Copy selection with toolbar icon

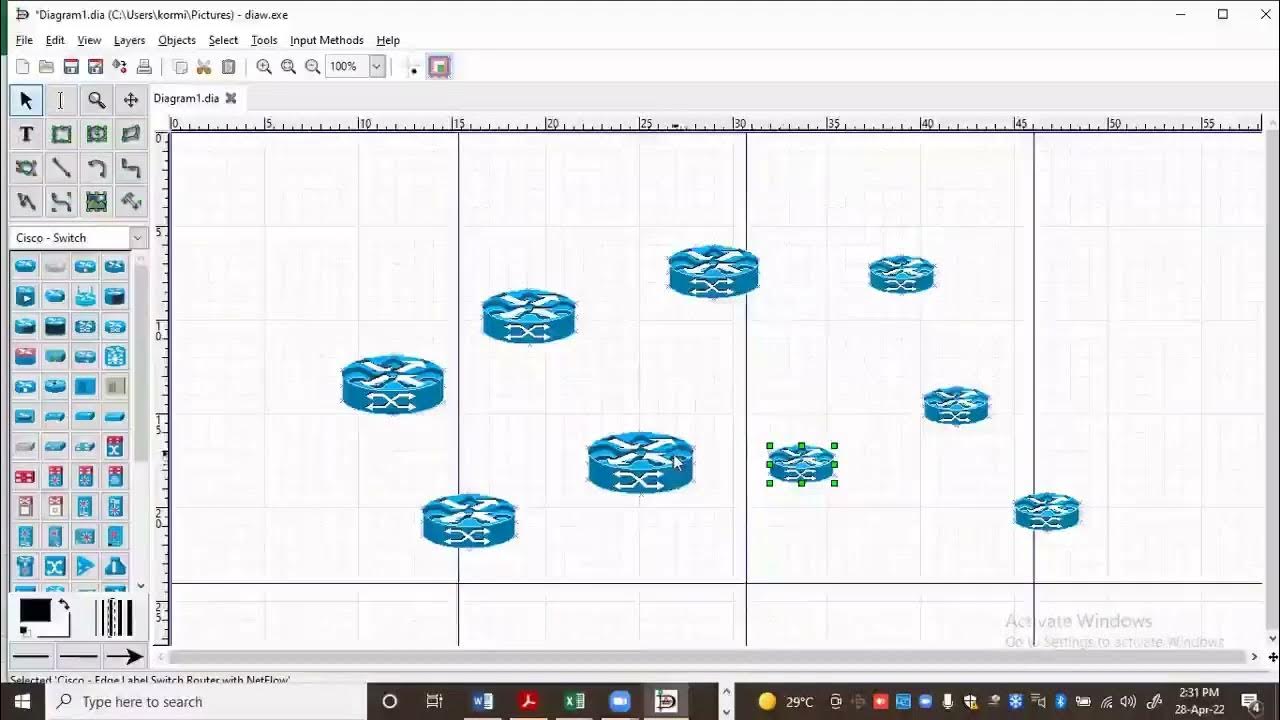click(x=180, y=67)
